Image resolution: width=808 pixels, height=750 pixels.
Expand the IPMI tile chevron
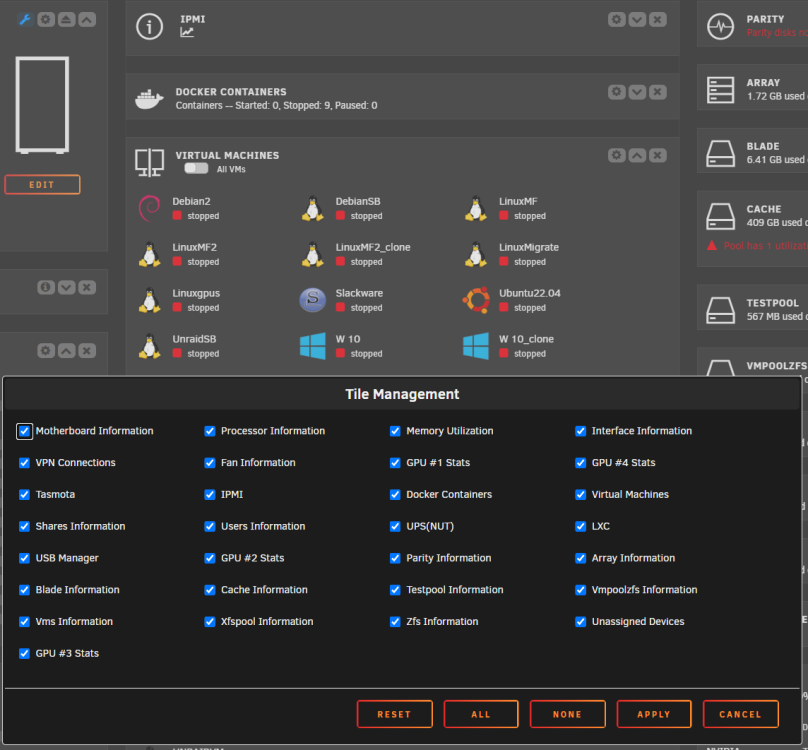637,20
